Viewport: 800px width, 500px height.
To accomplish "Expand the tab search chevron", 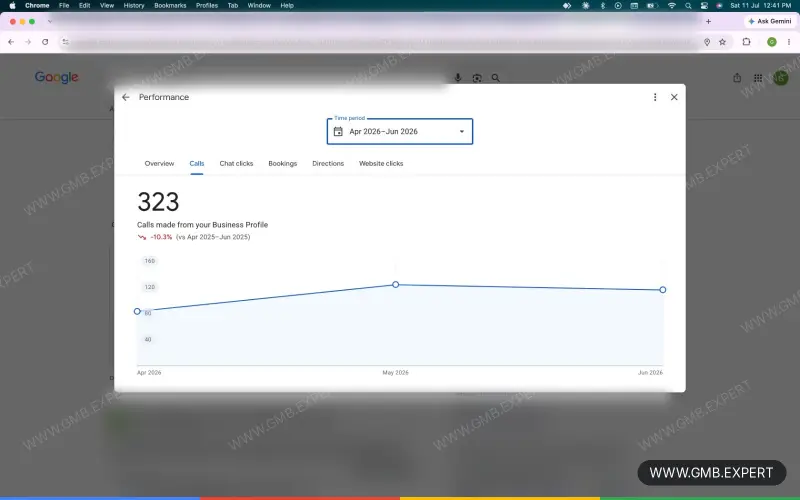I will (x=49, y=21).
